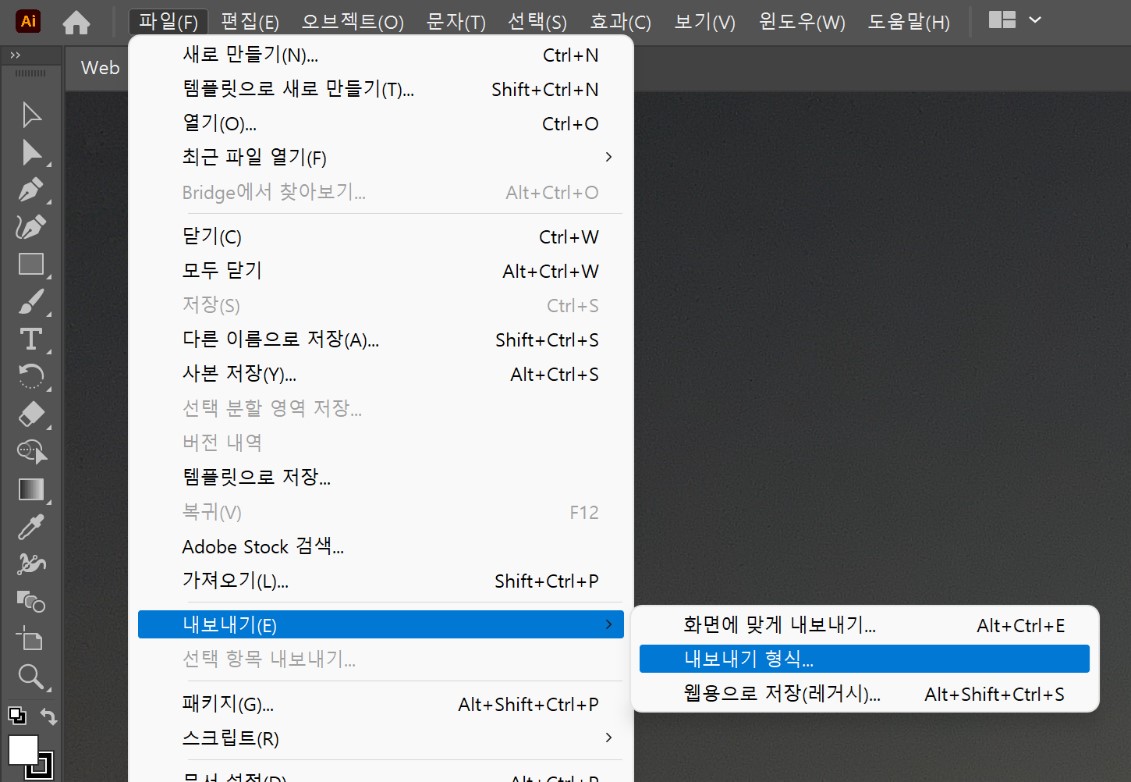Open the 선택(S) menu
Screen dimensions: 1131x782
[x=537, y=22]
